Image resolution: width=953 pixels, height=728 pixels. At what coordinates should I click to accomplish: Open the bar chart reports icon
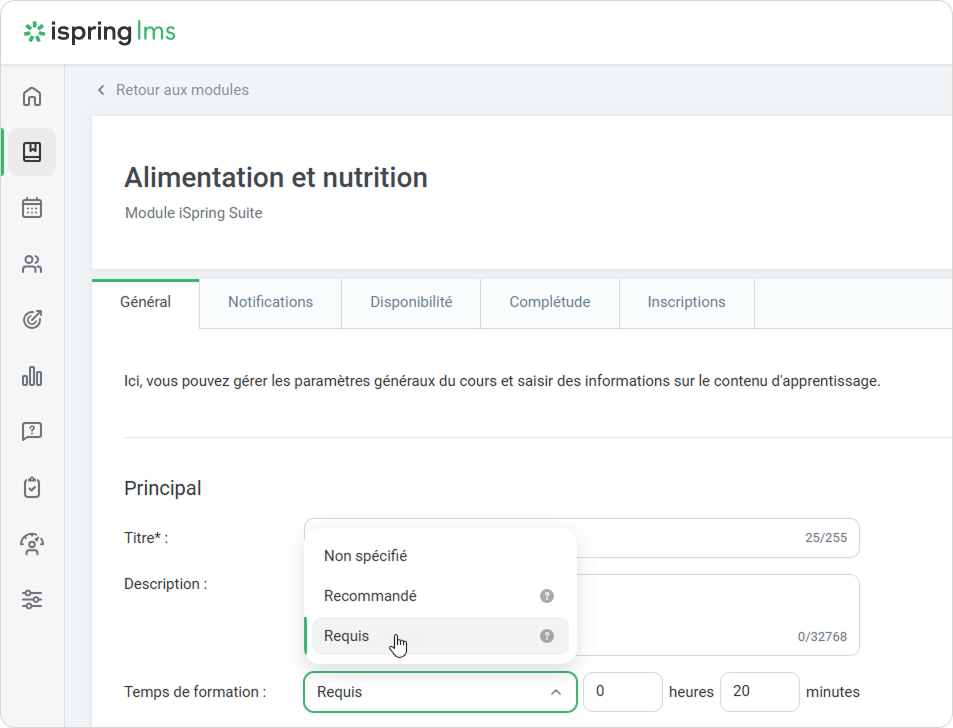coord(32,376)
